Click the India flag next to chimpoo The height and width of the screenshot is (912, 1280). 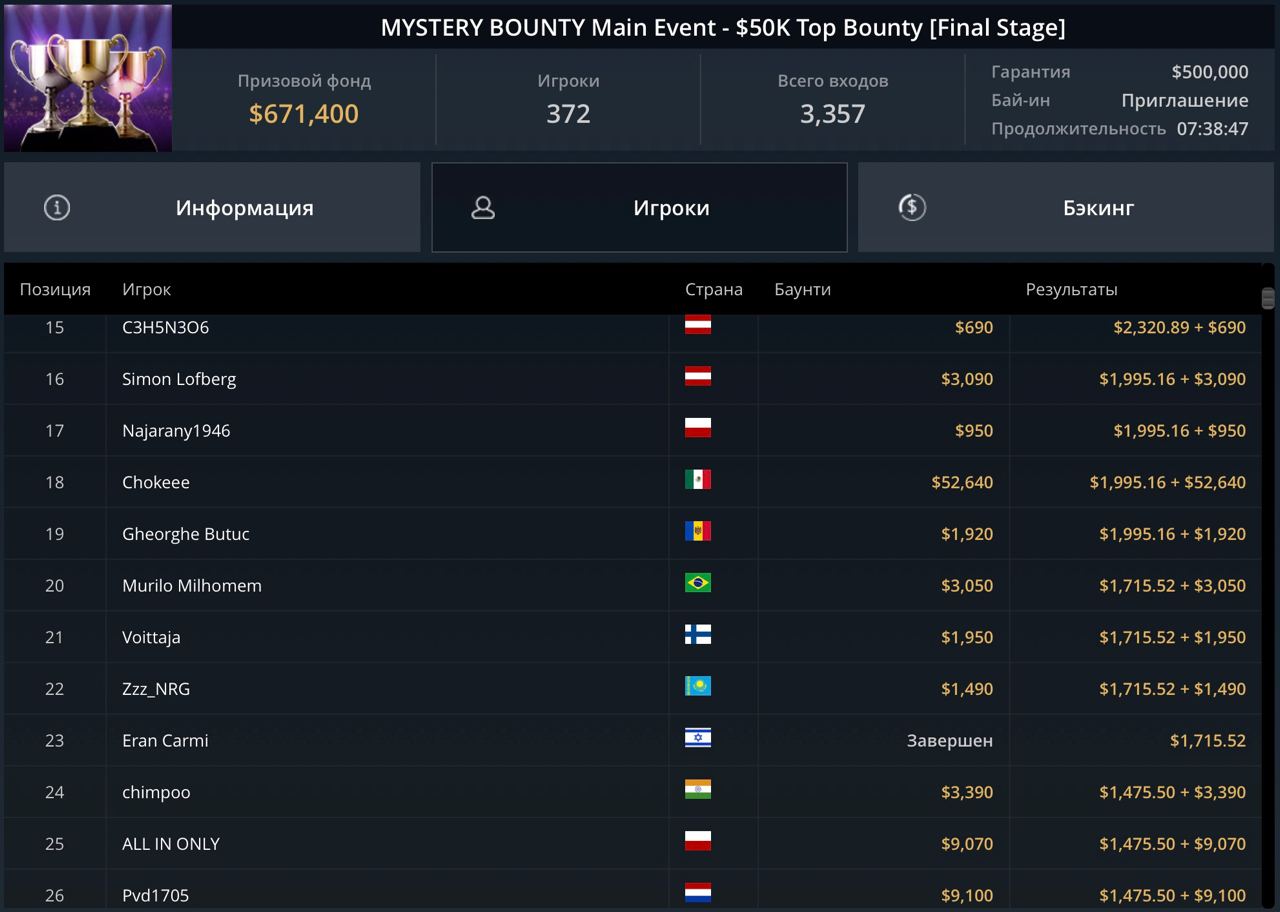[x=698, y=789]
